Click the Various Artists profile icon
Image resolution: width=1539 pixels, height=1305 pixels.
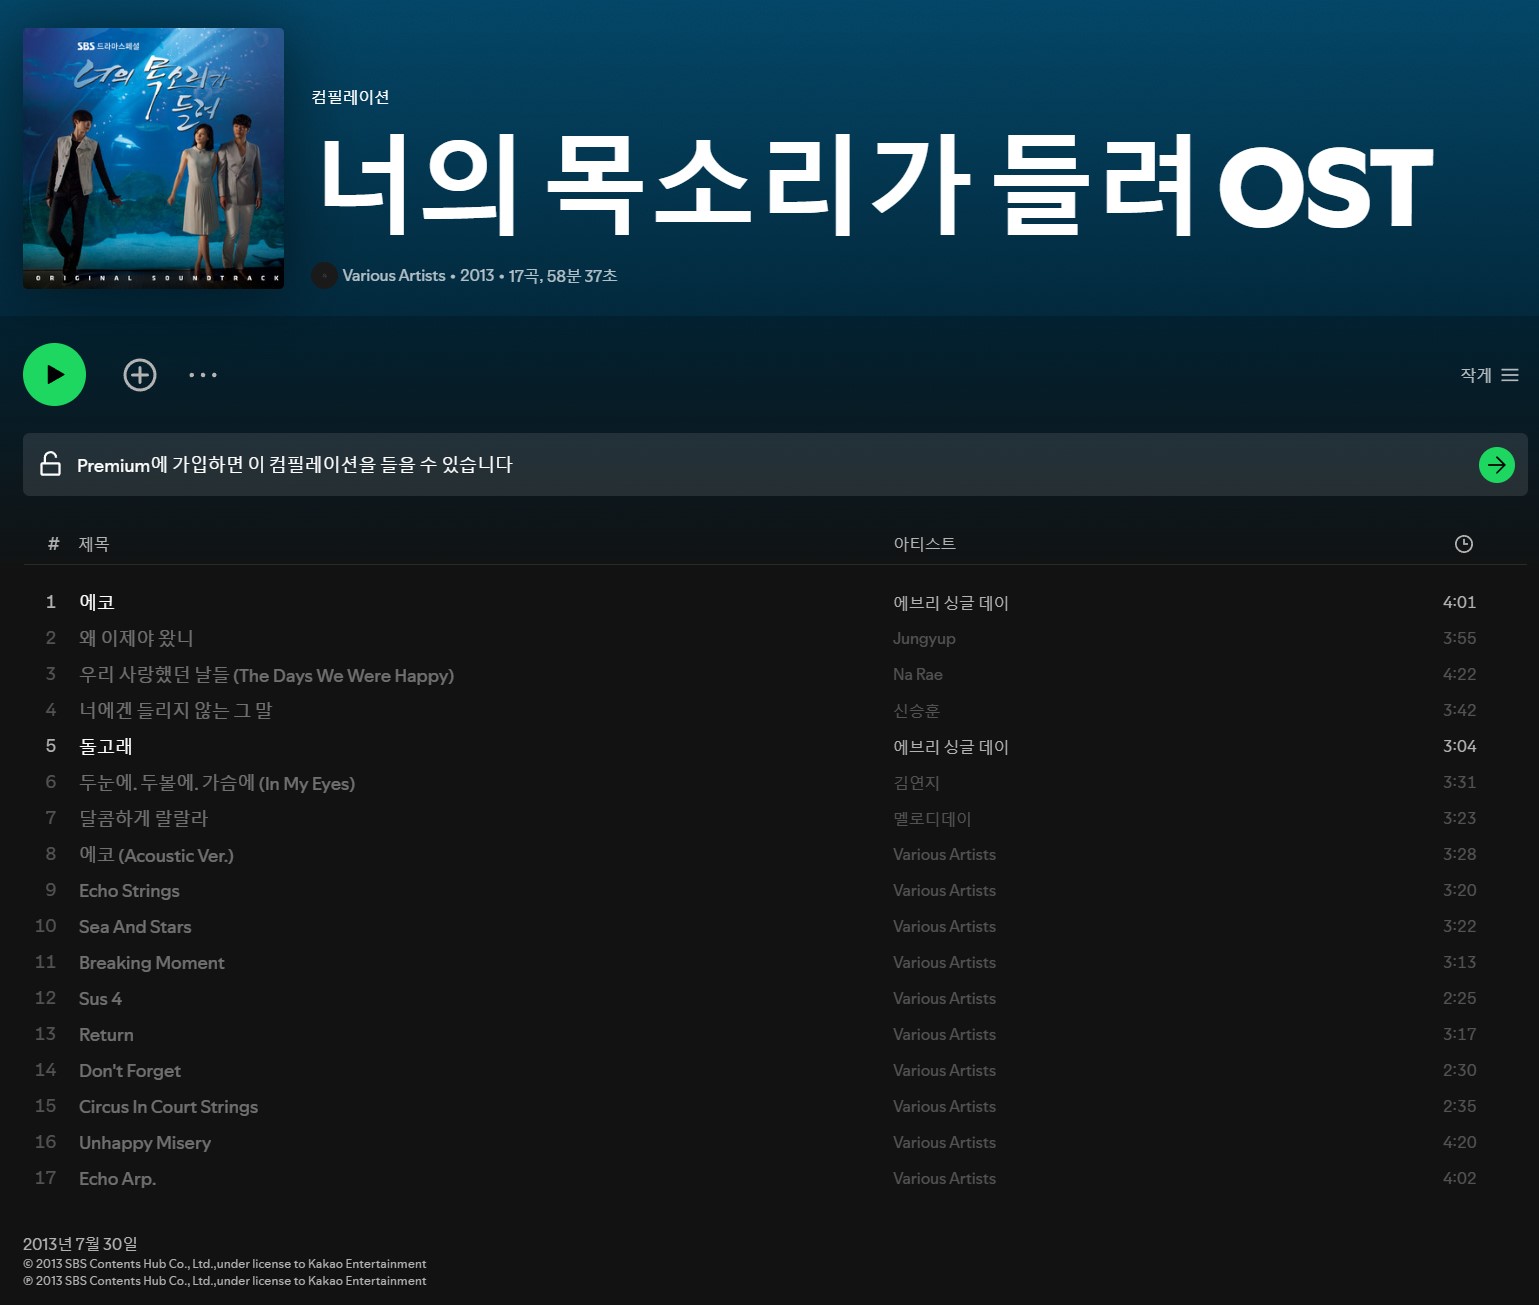click(x=323, y=275)
